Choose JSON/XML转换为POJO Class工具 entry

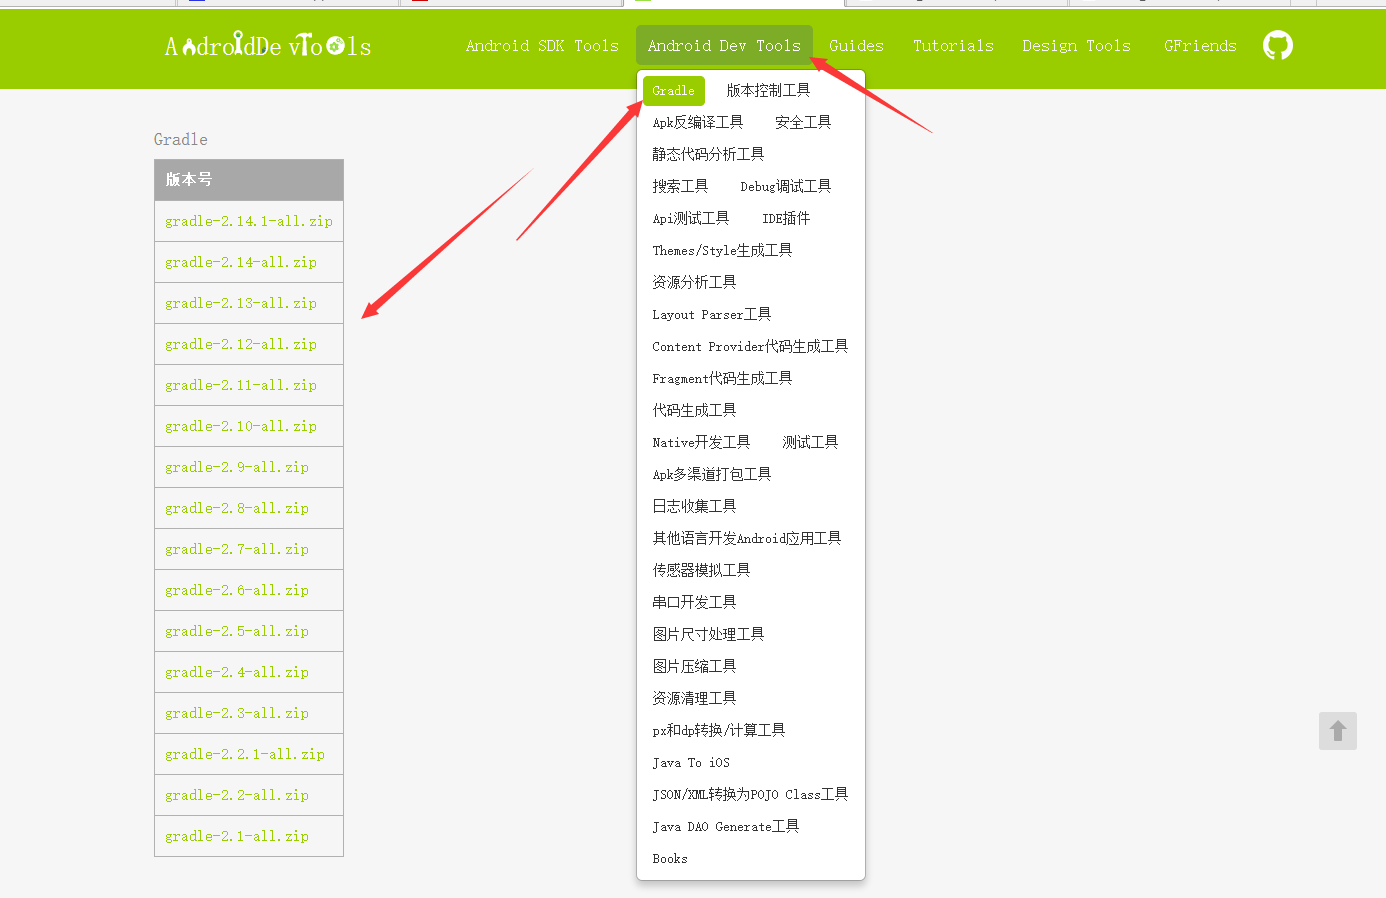(750, 795)
